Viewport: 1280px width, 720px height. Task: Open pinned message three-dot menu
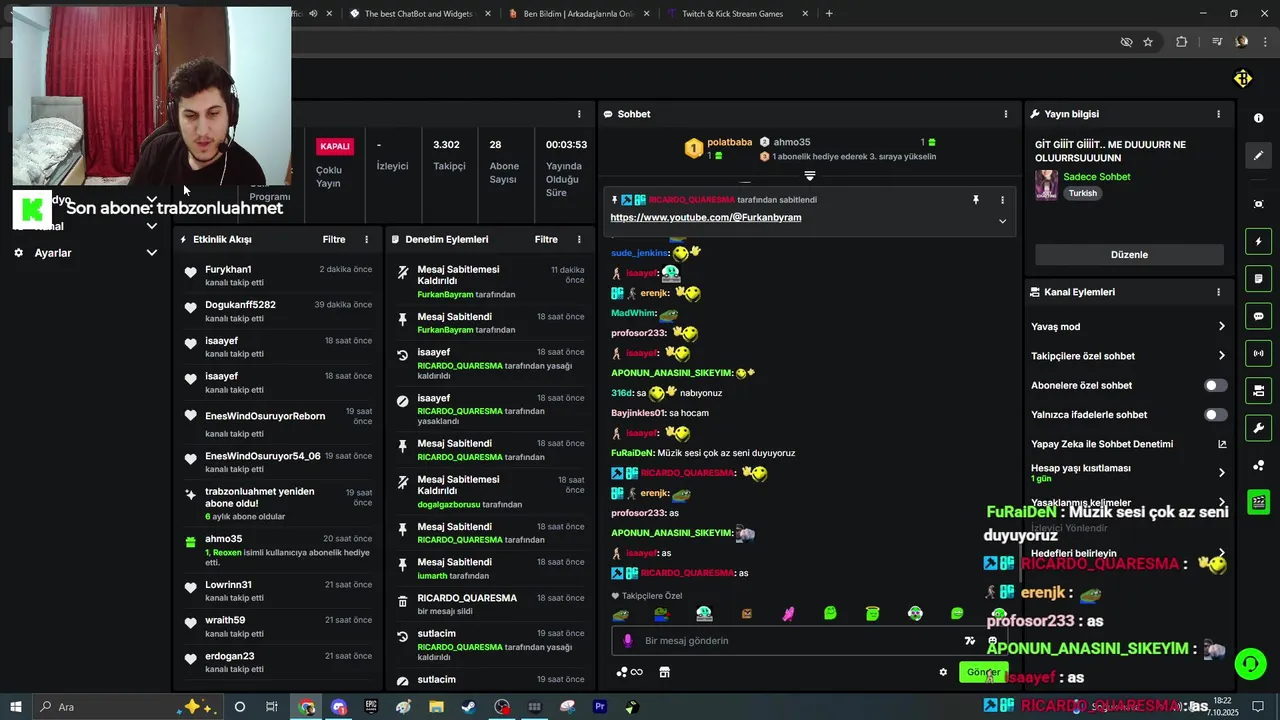coord(1002,200)
